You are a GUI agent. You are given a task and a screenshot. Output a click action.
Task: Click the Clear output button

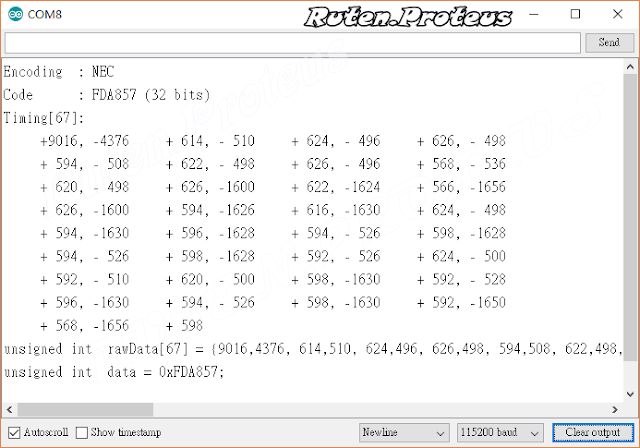pos(593,432)
